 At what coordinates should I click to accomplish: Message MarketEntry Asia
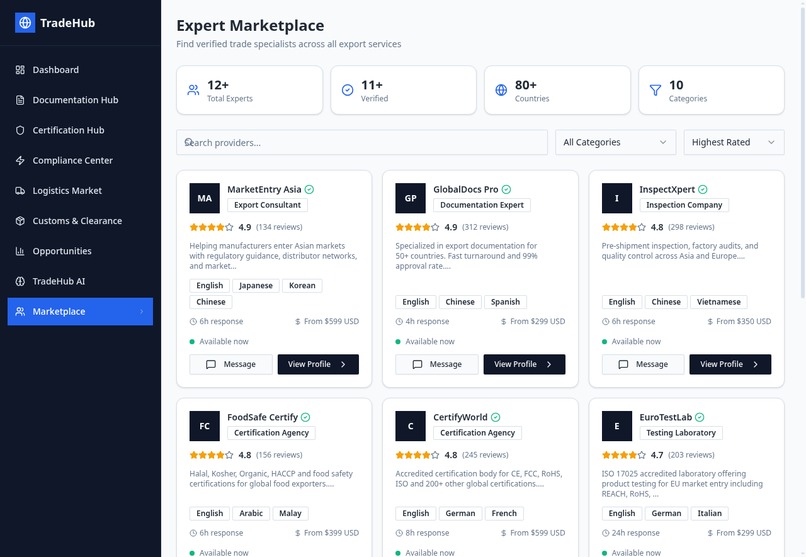pos(231,364)
